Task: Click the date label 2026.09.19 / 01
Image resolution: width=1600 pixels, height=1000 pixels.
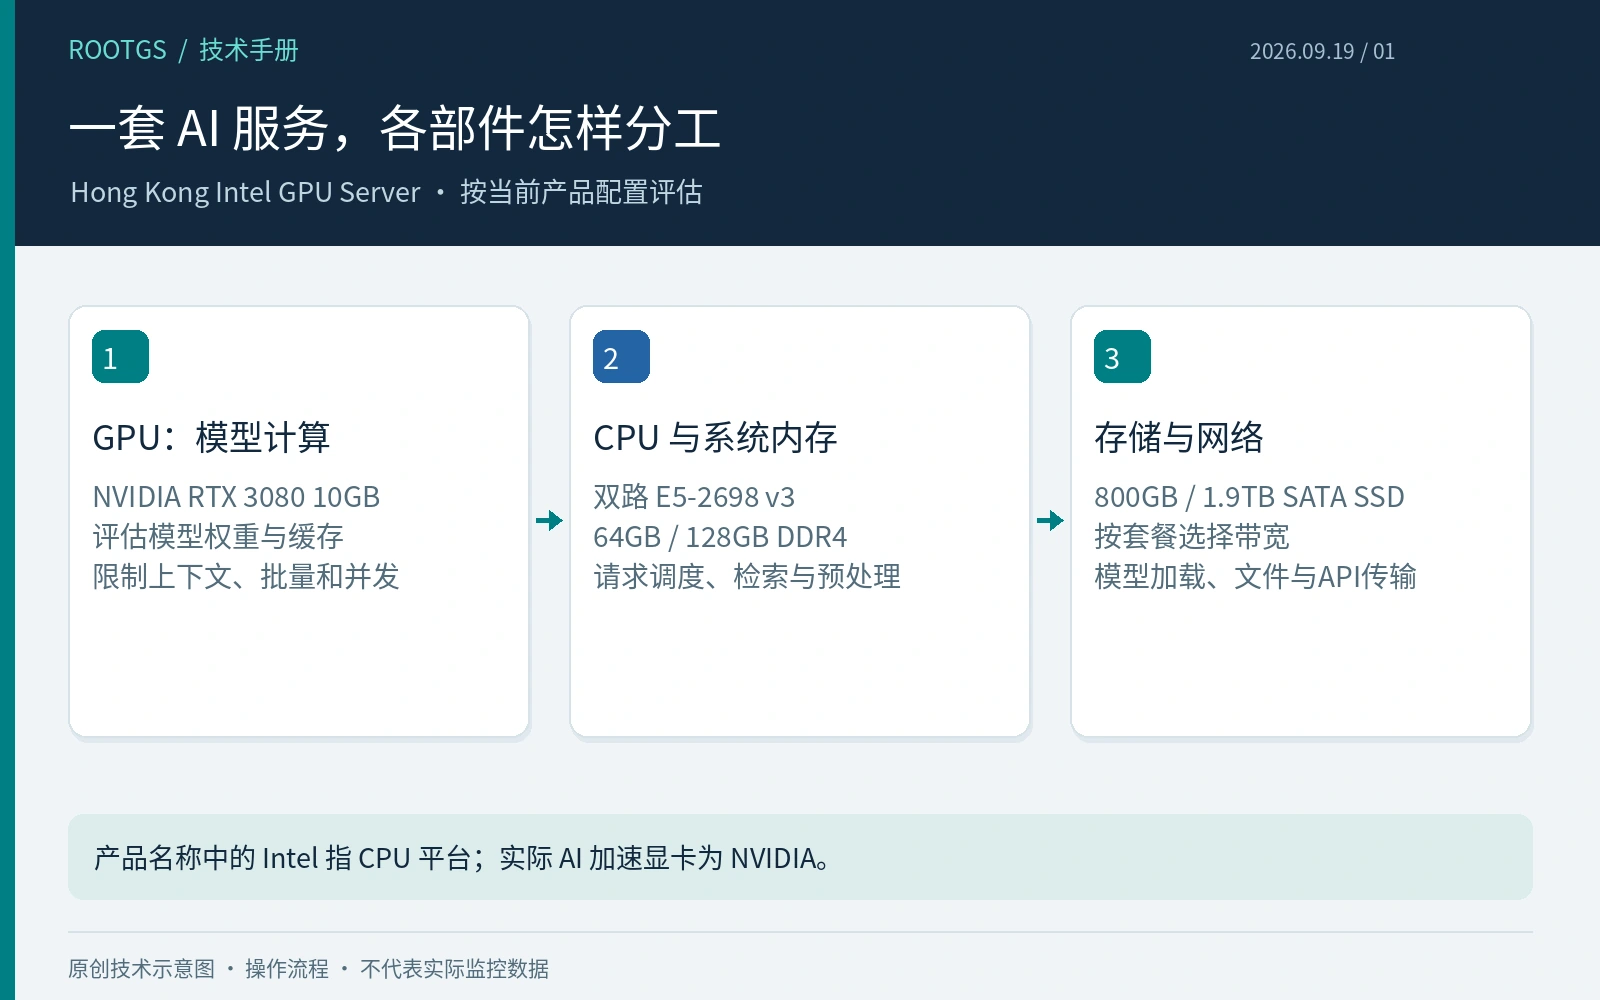Action: (x=1322, y=51)
